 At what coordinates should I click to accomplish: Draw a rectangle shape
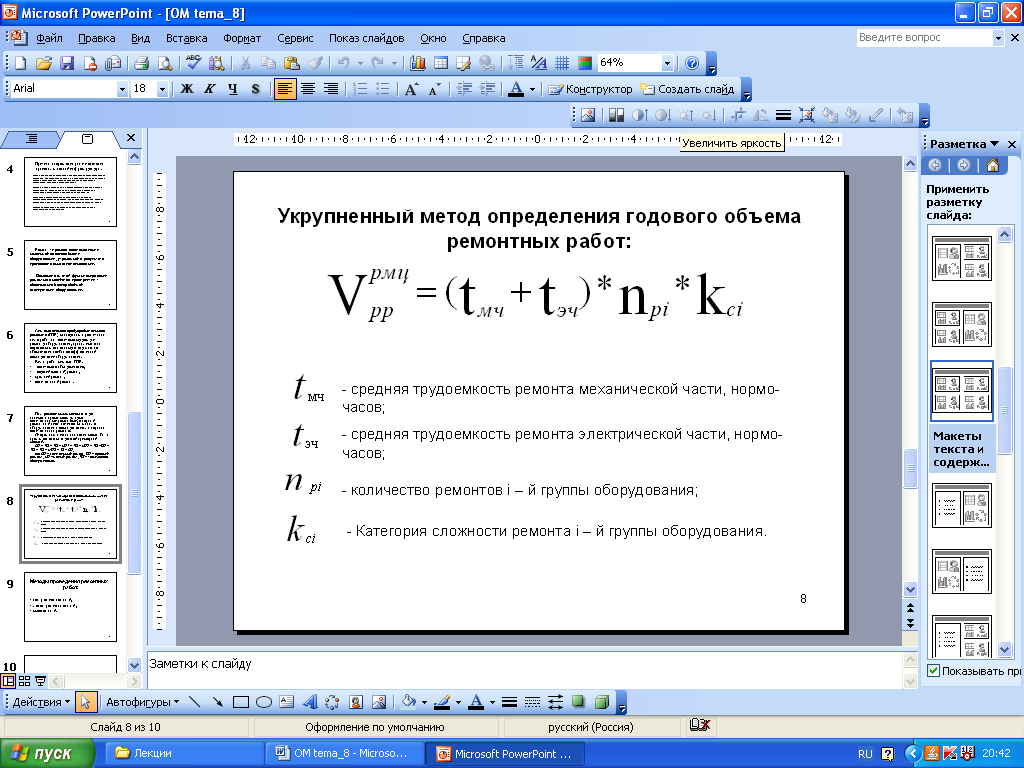click(x=241, y=702)
